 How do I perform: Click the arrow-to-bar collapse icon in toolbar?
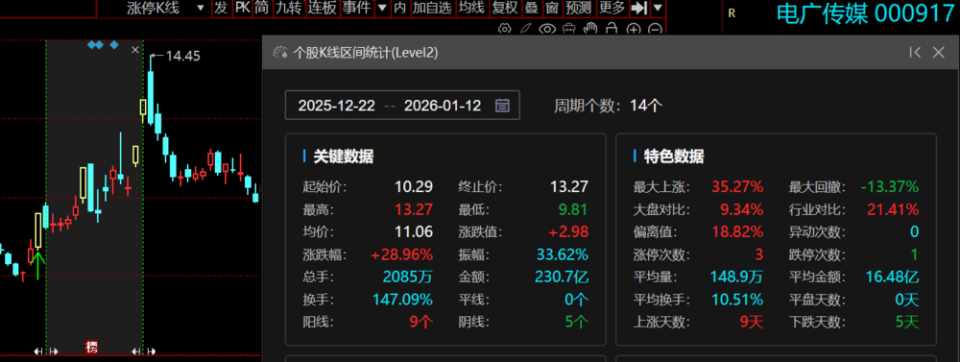639,8
